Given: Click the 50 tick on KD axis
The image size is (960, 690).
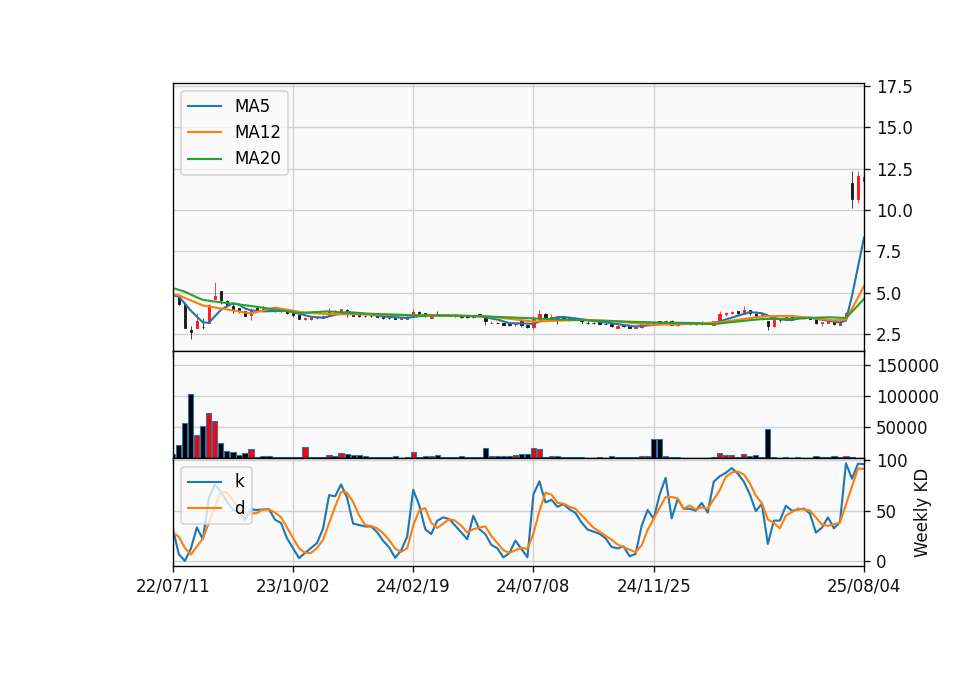Looking at the screenshot, I should click(887, 511).
